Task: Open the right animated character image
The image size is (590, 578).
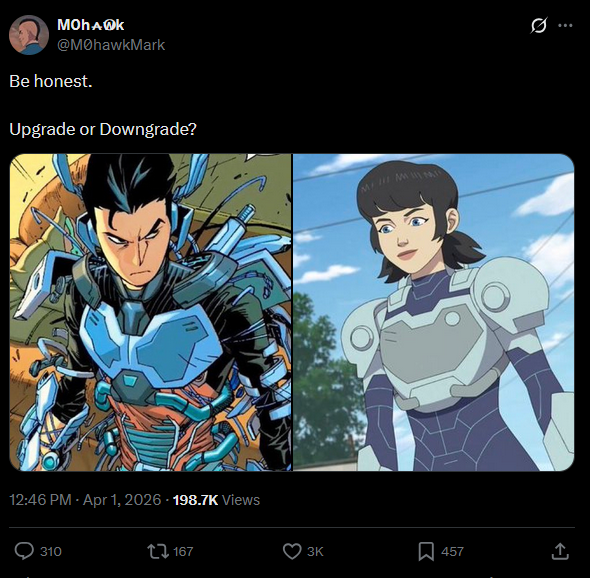Action: click(x=433, y=312)
